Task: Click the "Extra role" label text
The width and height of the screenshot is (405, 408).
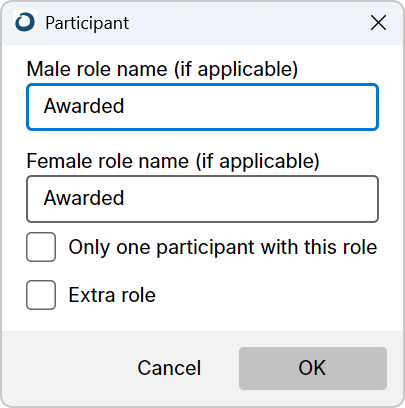Action: tap(112, 295)
